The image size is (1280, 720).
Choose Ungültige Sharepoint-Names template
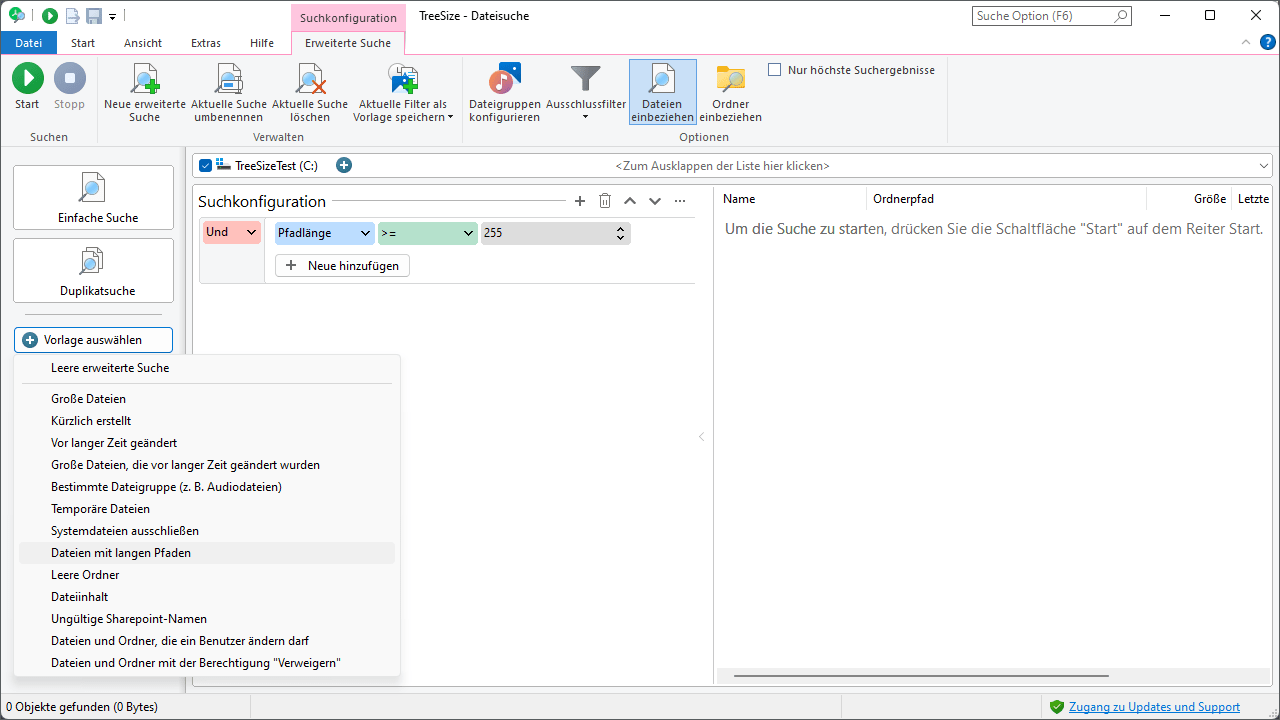(x=207, y=619)
